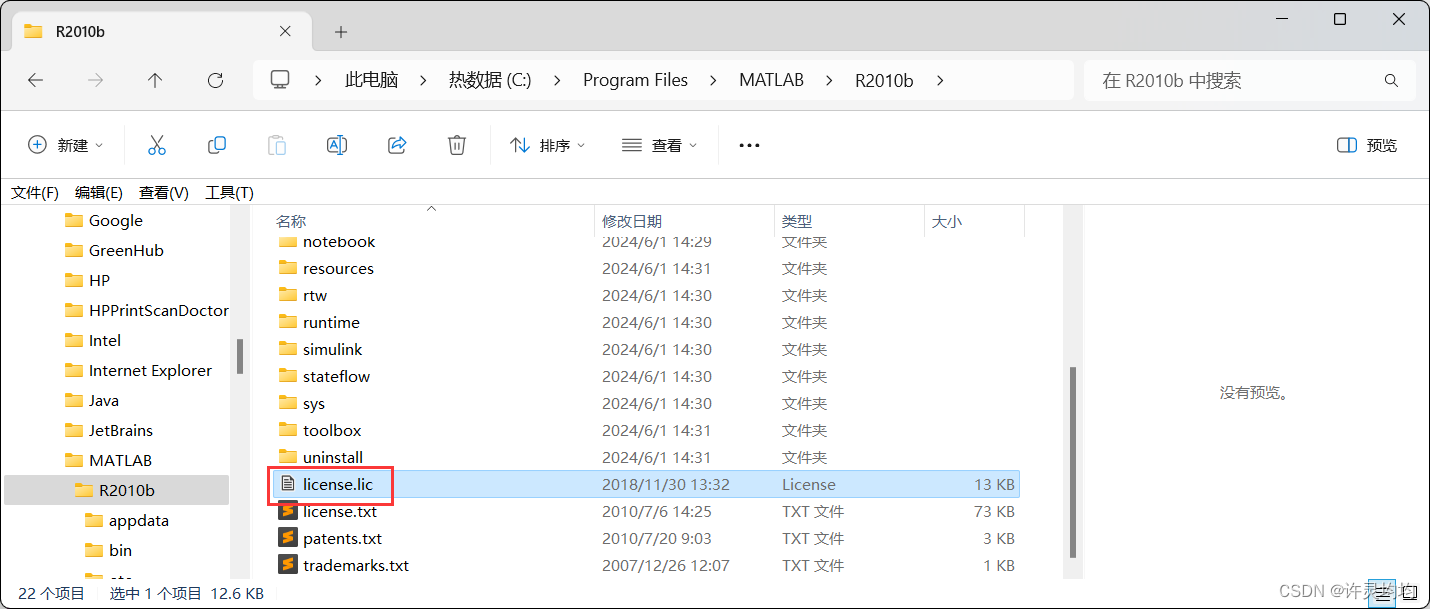
Task: Expand chevron after 此电脑 in address bar
Action: click(x=423, y=80)
